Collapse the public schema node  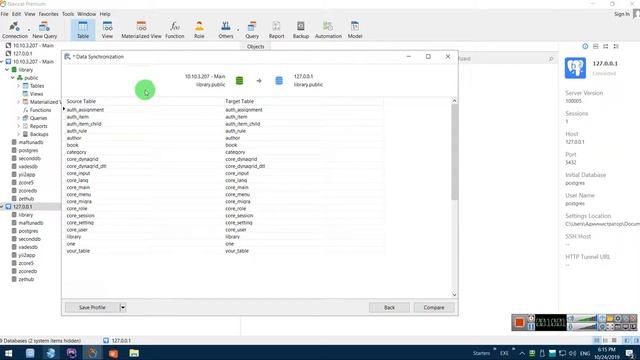coord(13,78)
